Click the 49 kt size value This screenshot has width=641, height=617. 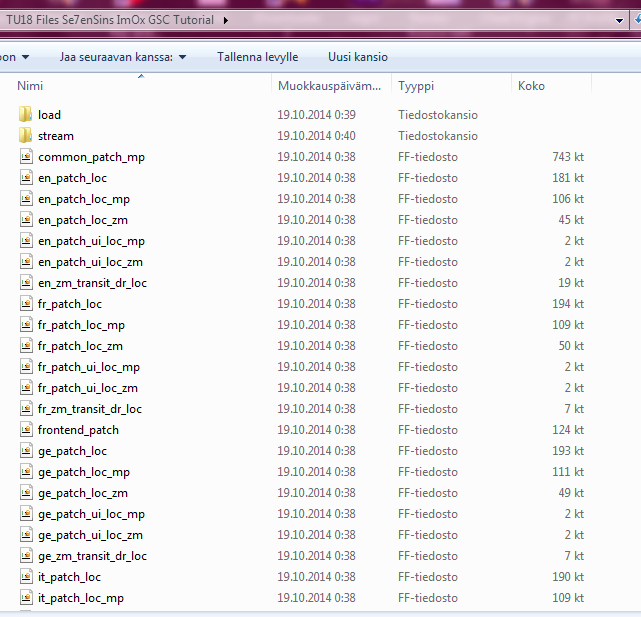pyautogui.click(x=571, y=493)
